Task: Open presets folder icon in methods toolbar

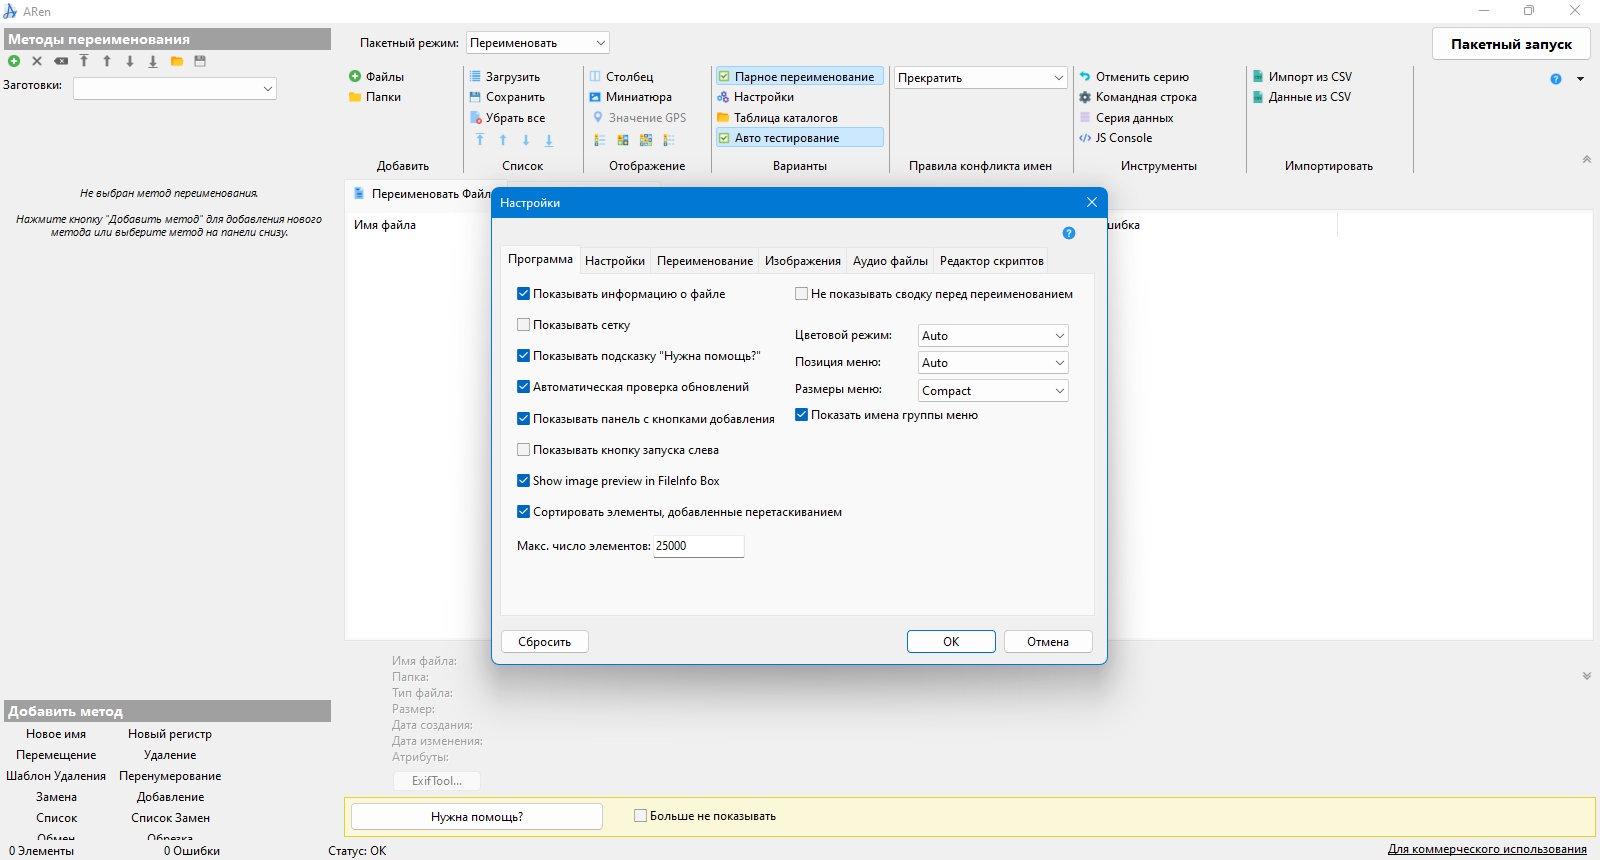Action: click(177, 61)
